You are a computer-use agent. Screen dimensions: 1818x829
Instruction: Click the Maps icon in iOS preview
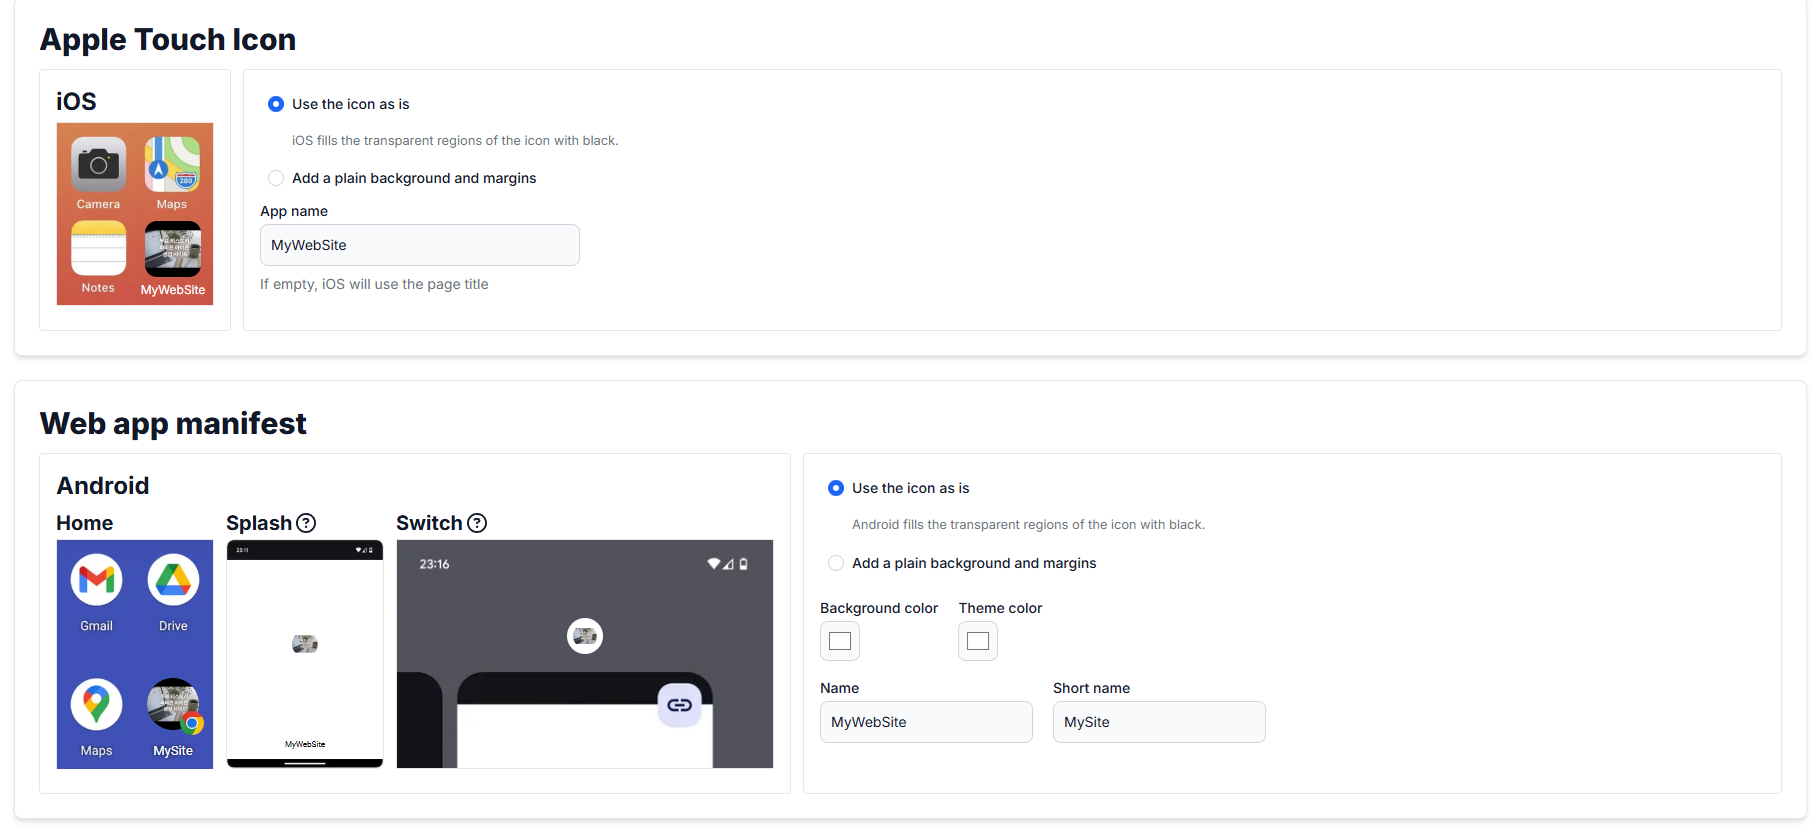pos(172,164)
